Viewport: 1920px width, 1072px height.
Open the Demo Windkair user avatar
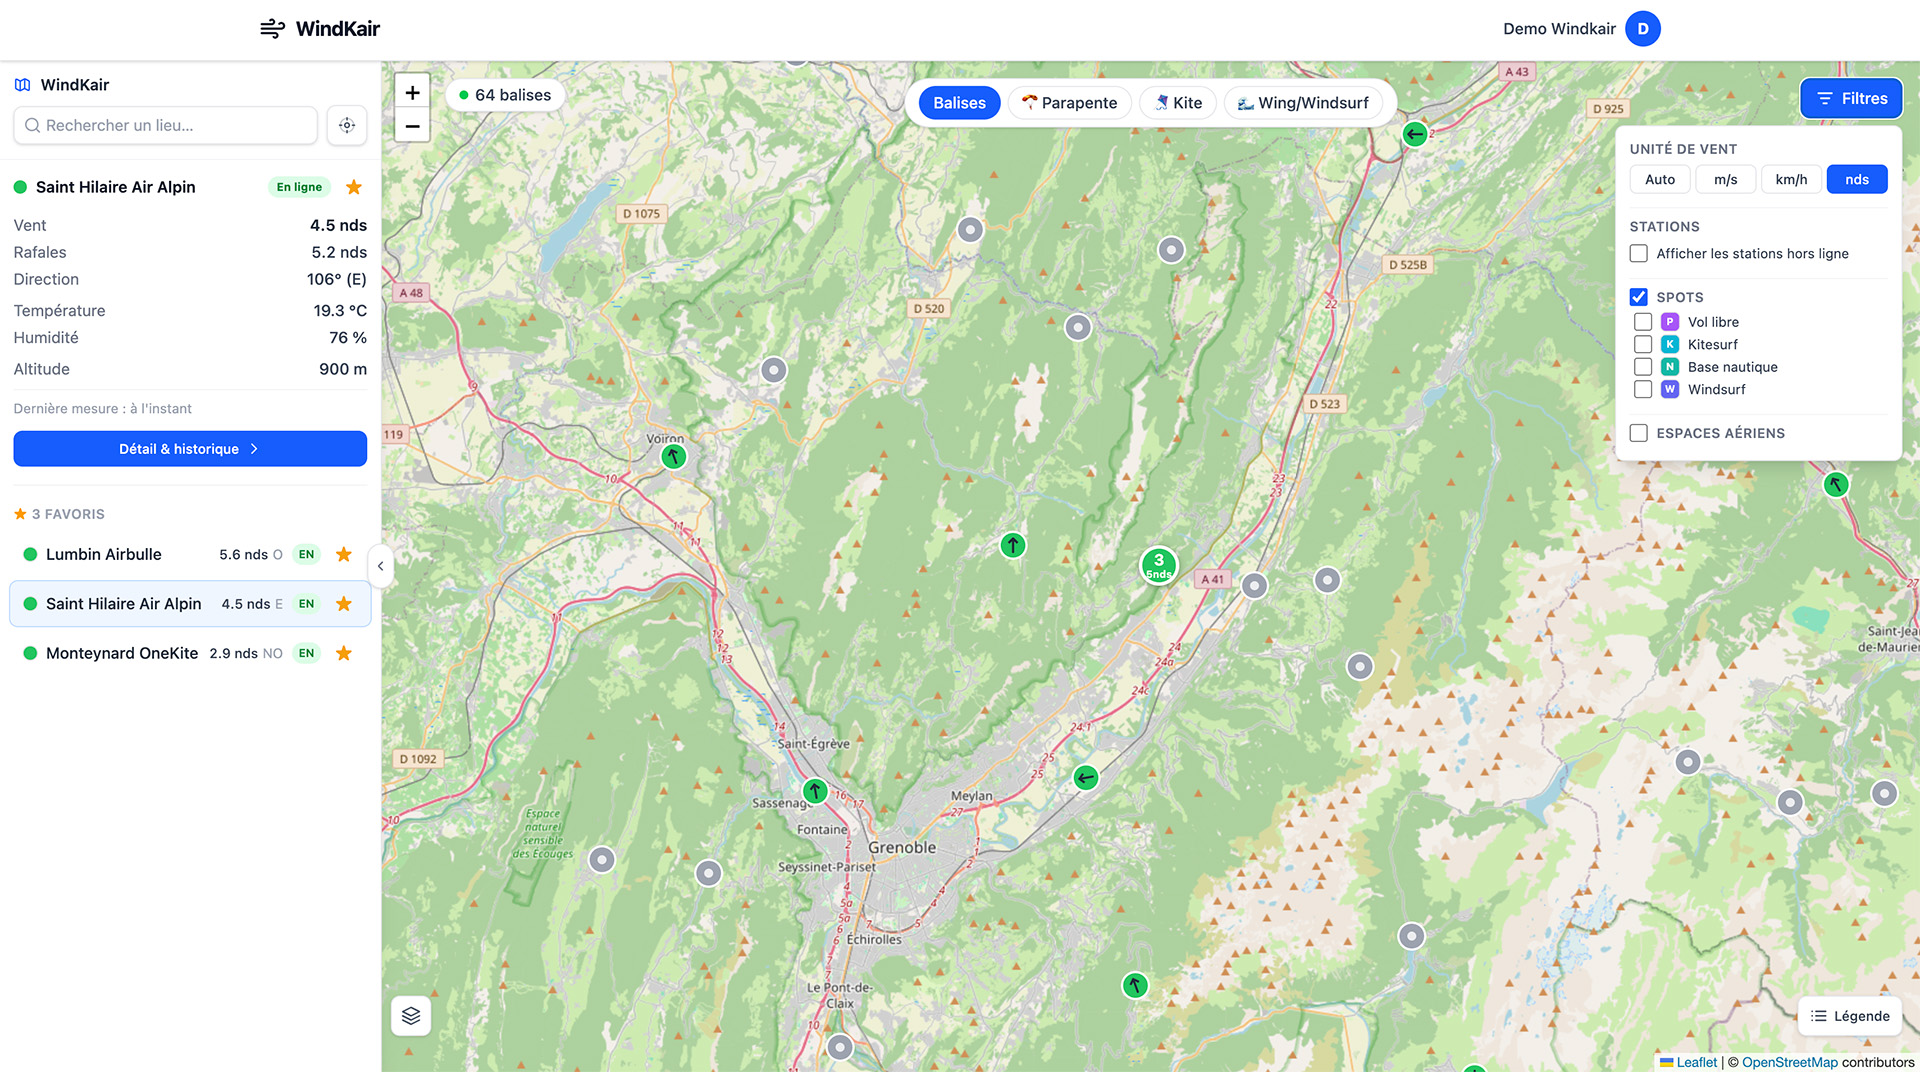click(x=1643, y=29)
